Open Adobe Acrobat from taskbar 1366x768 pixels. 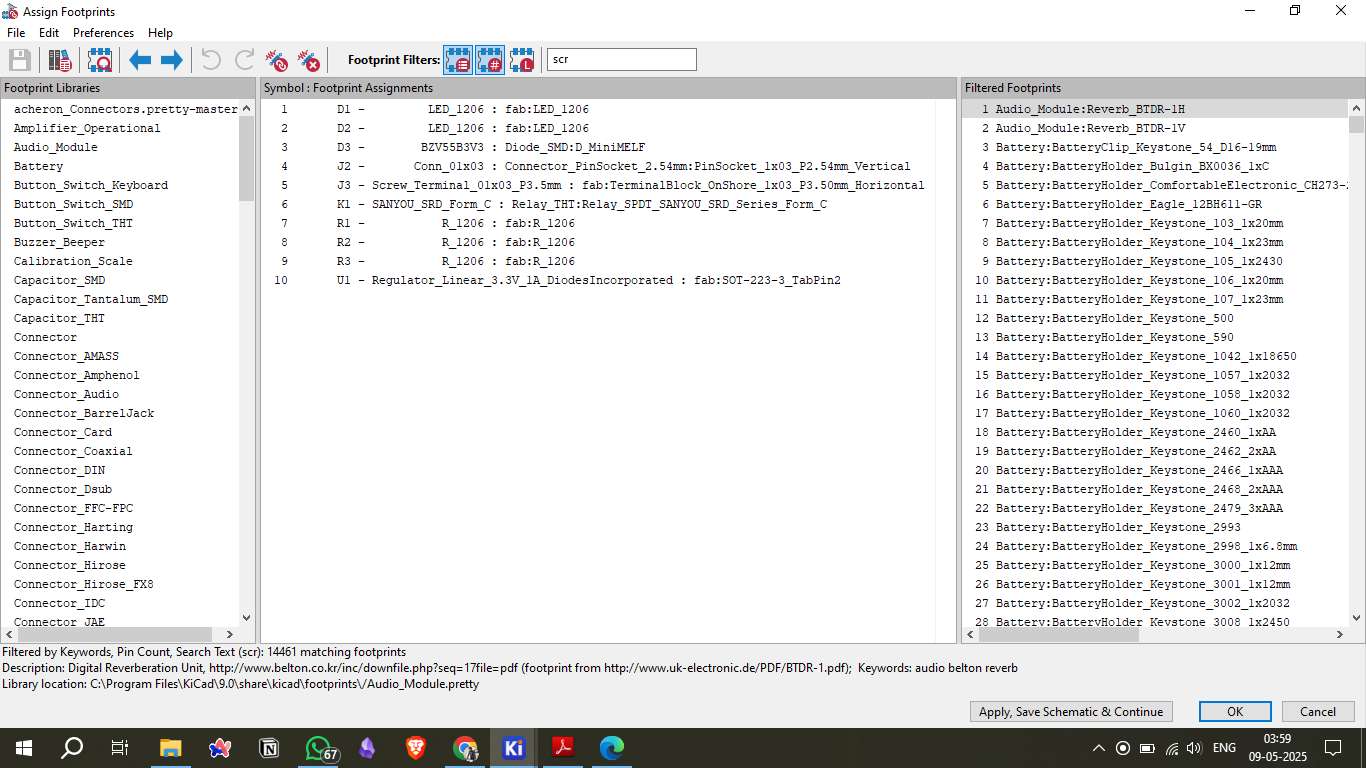(563, 748)
